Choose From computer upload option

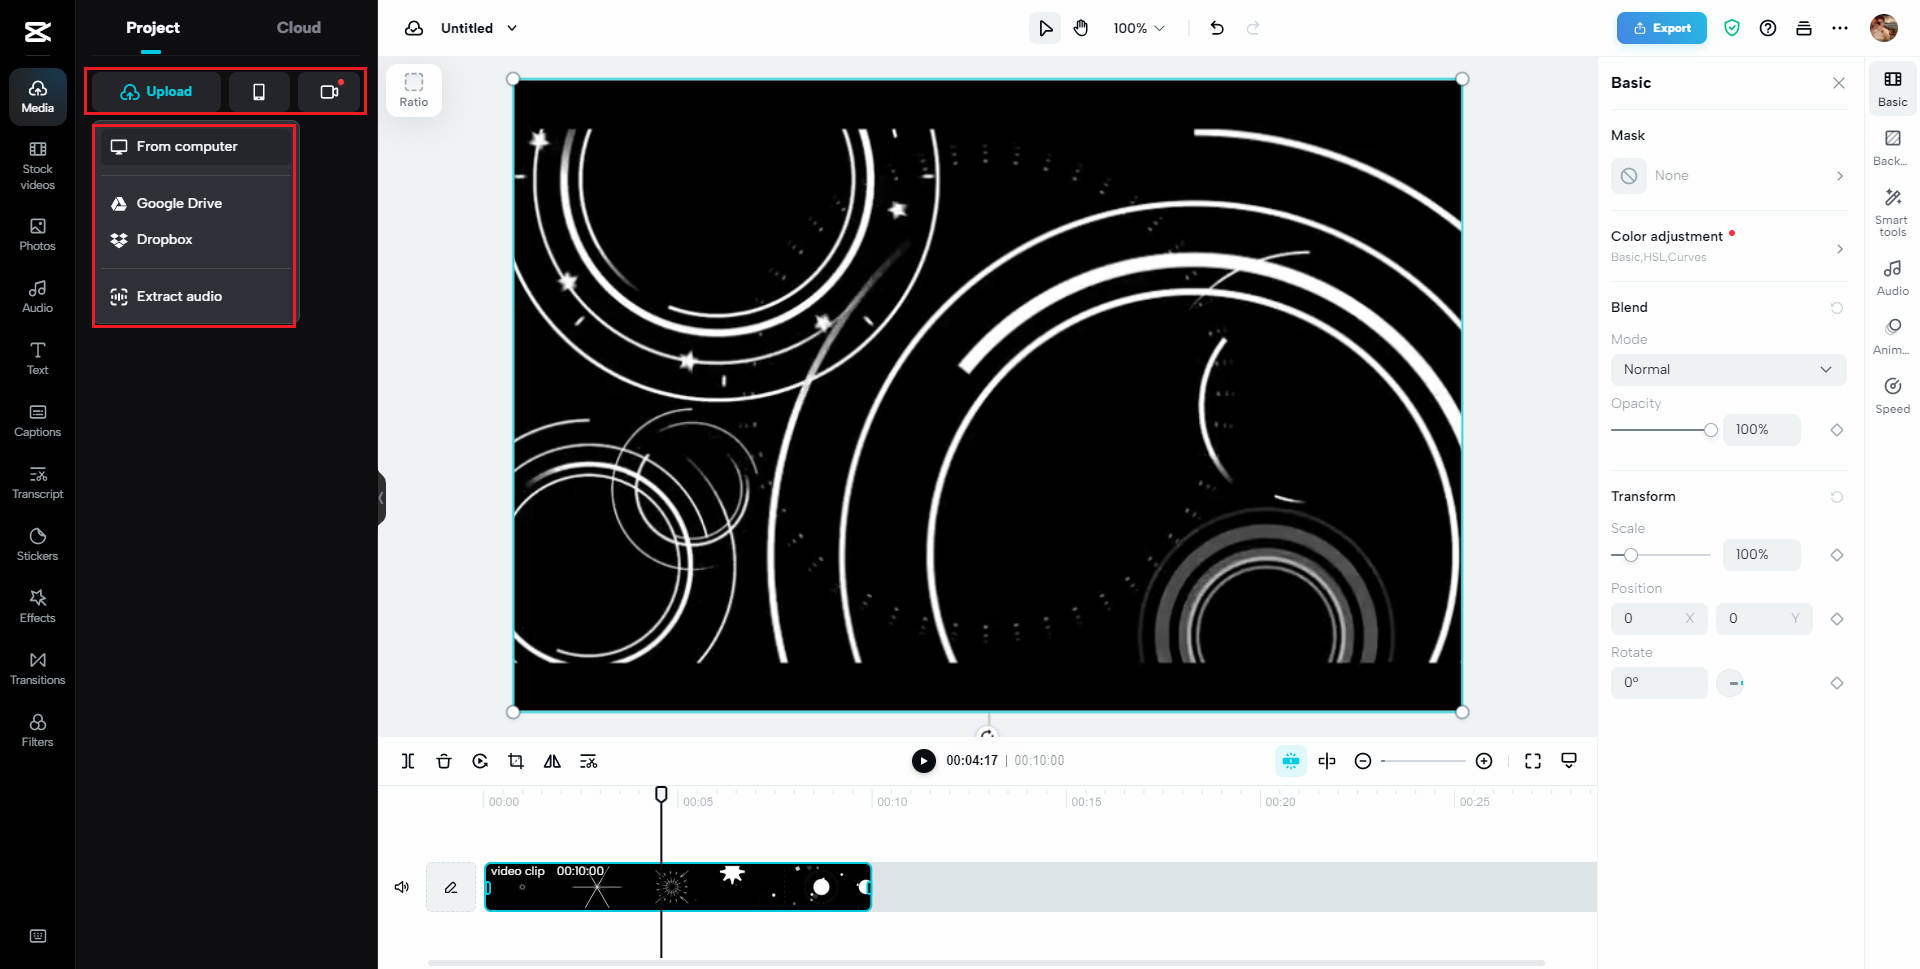coord(196,146)
